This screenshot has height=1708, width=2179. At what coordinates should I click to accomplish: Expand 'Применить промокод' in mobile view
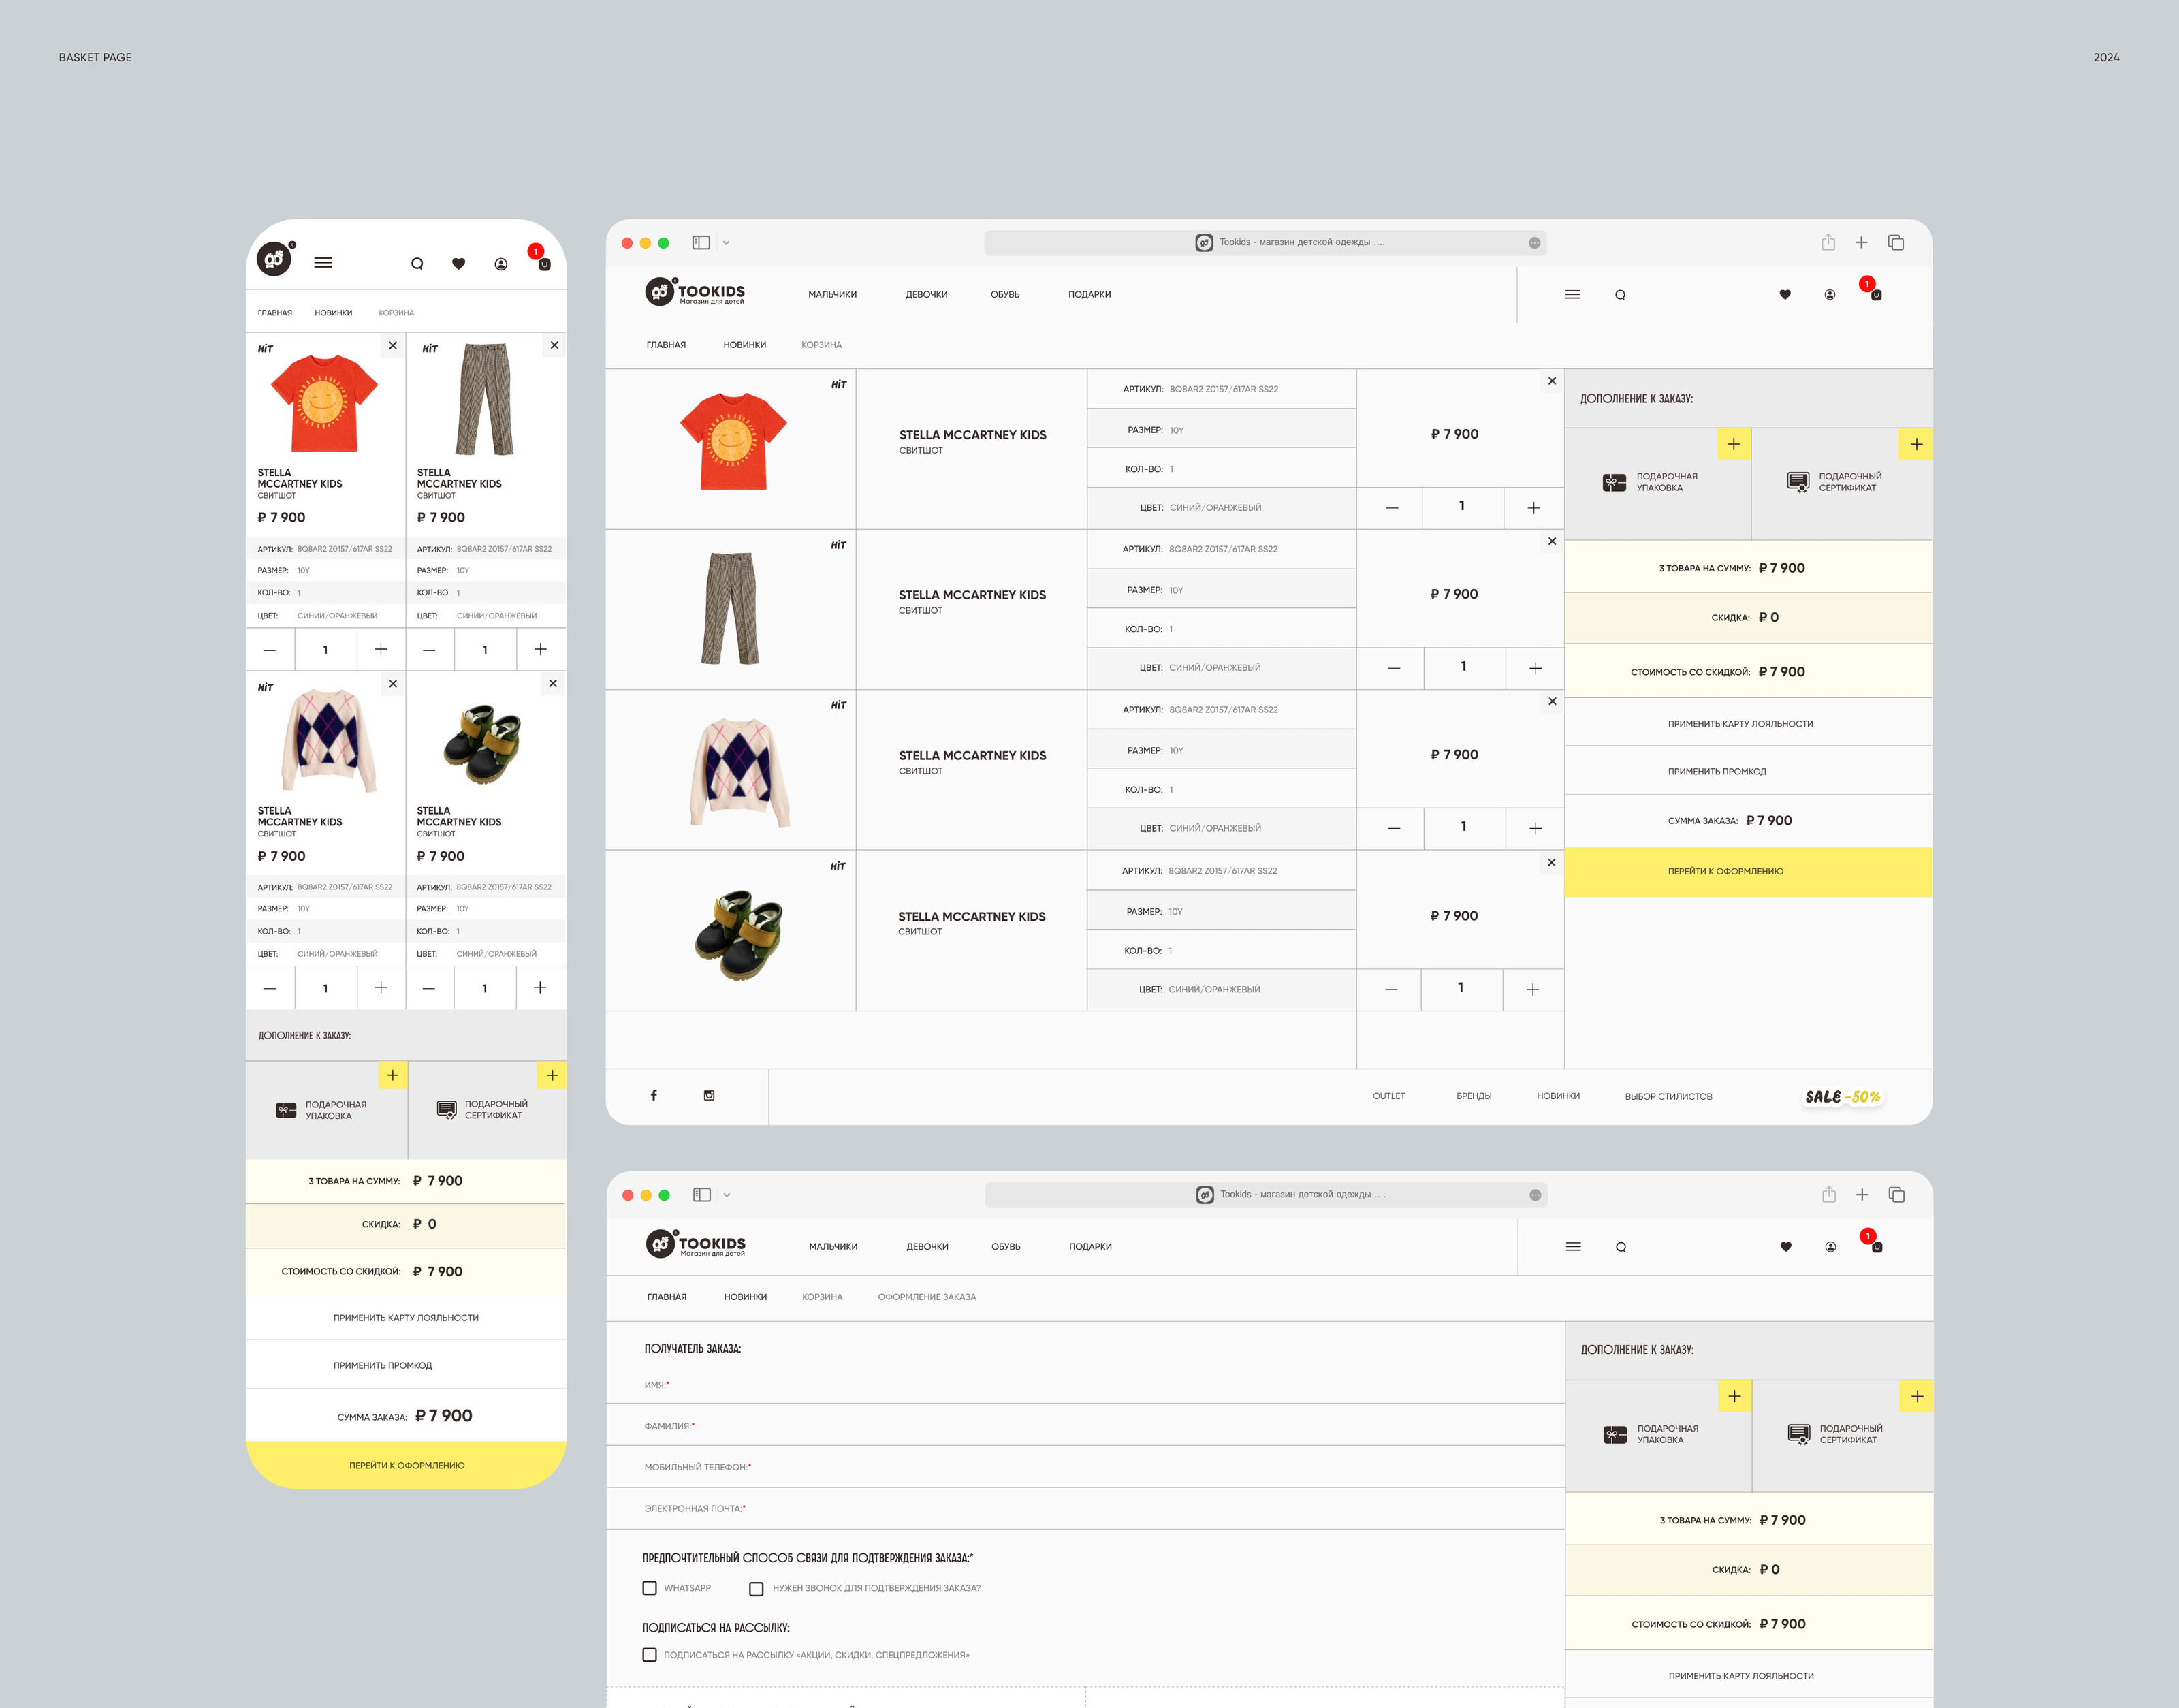(x=383, y=1366)
